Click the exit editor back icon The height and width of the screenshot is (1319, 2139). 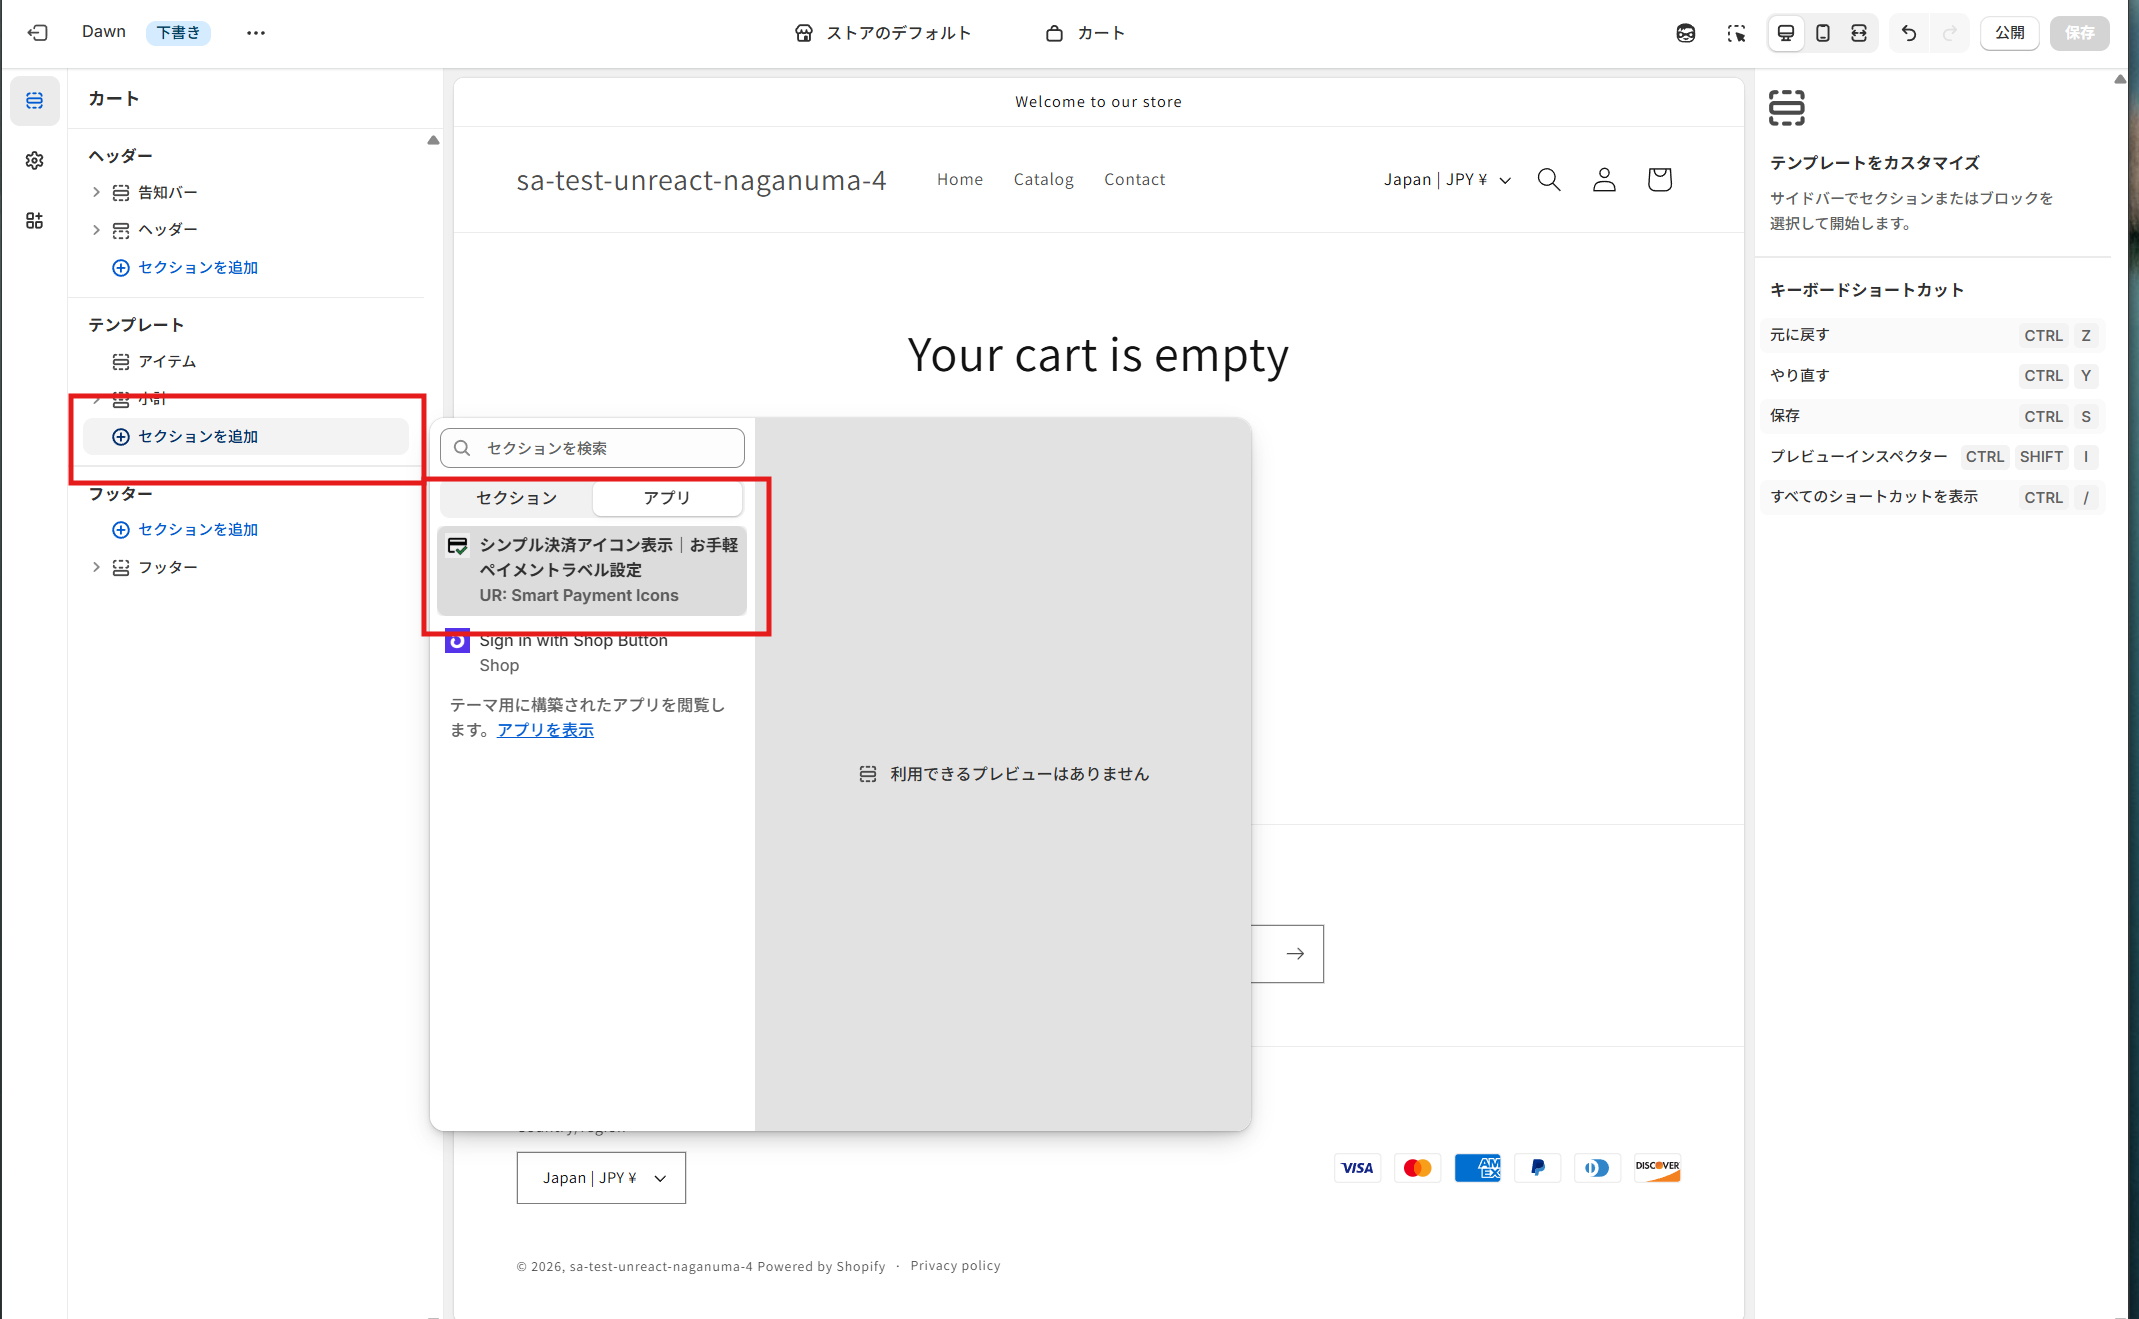pos(37,33)
